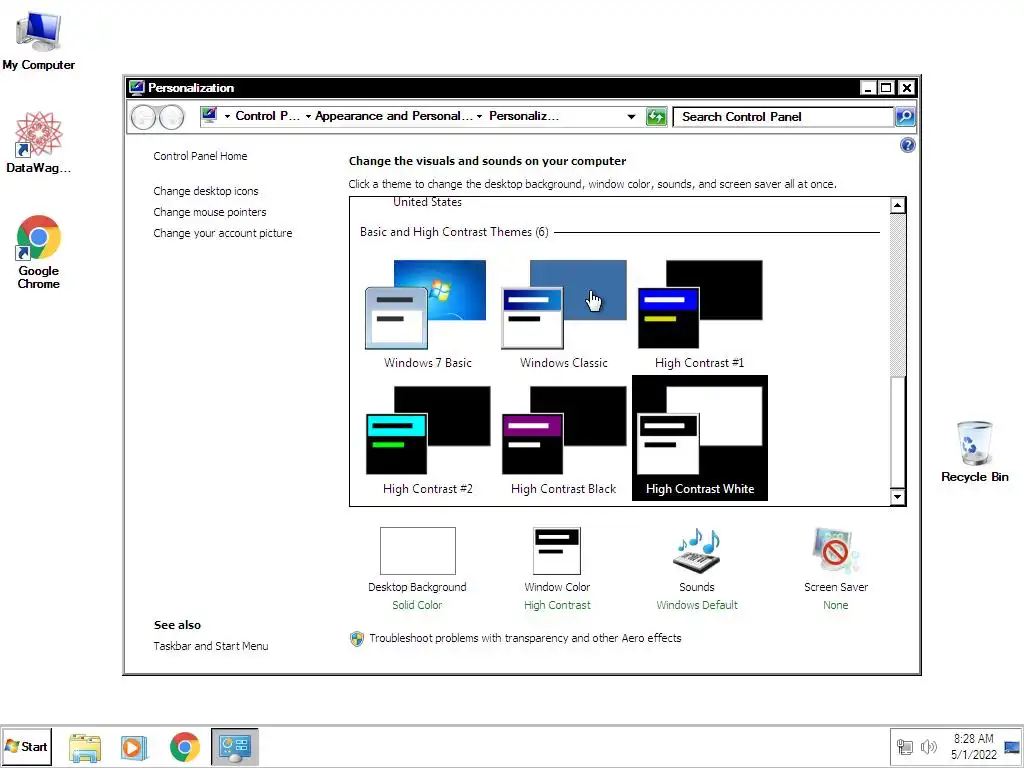The width and height of the screenshot is (1024, 768).
Task: Click the theme list scroll up arrow
Action: [x=897, y=206]
